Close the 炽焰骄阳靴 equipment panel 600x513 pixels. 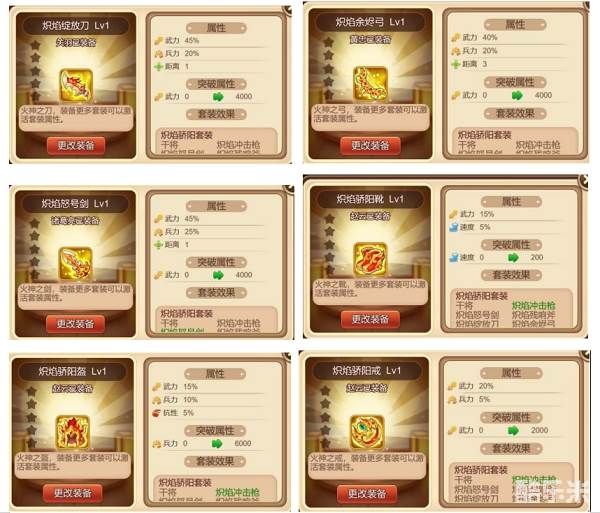[585, 180]
